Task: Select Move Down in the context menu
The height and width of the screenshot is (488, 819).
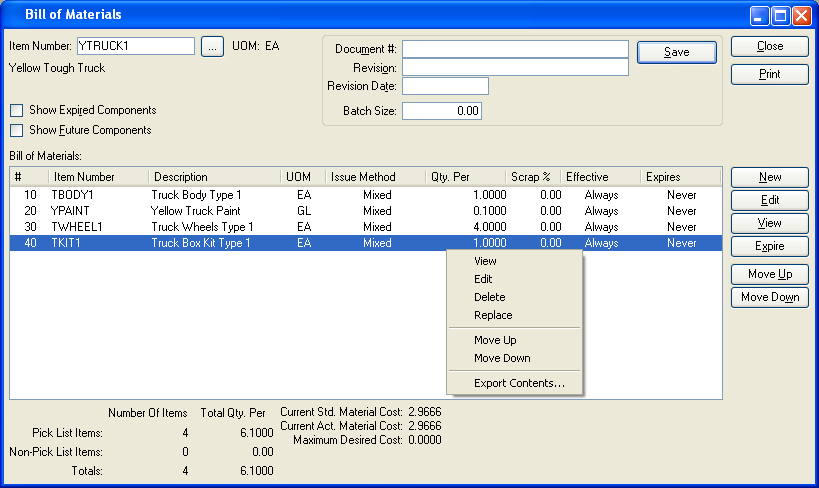Action: tap(502, 358)
